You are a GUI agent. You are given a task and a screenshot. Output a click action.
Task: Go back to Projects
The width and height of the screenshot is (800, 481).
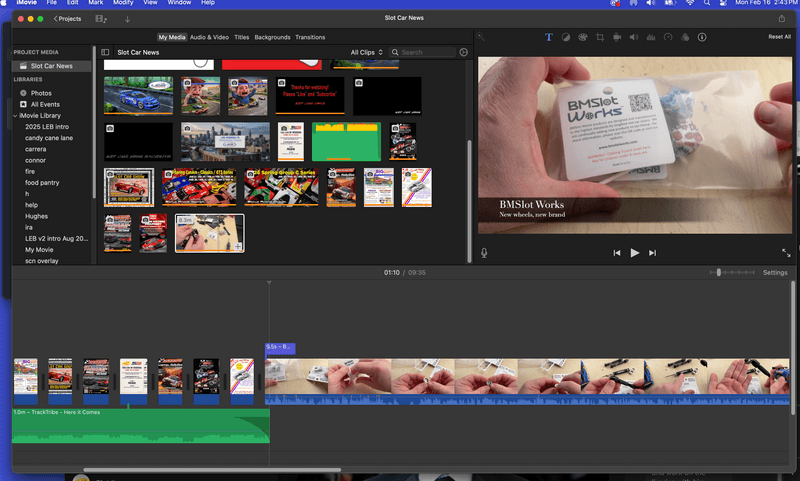[x=67, y=19]
